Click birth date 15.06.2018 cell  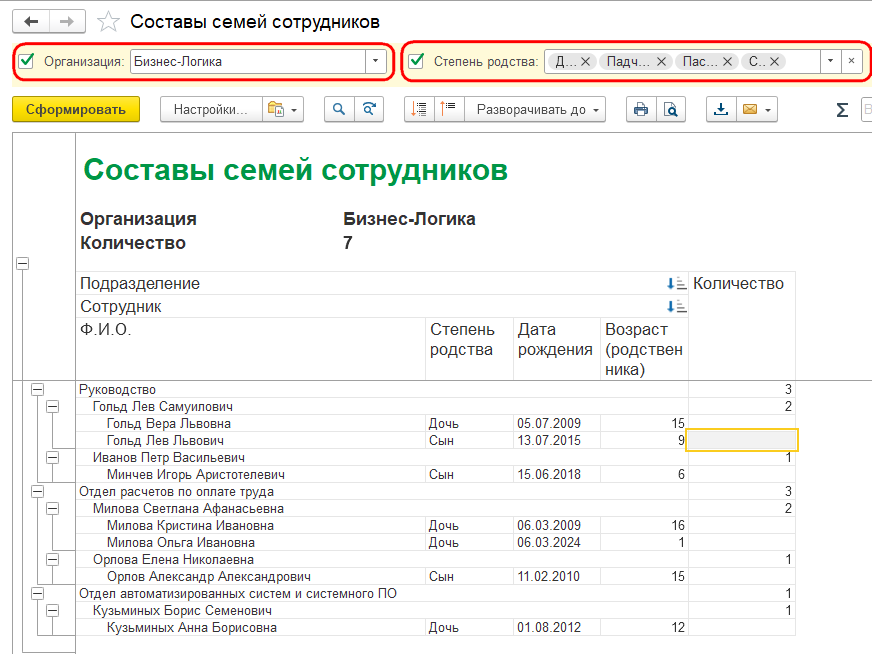[x=557, y=474]
